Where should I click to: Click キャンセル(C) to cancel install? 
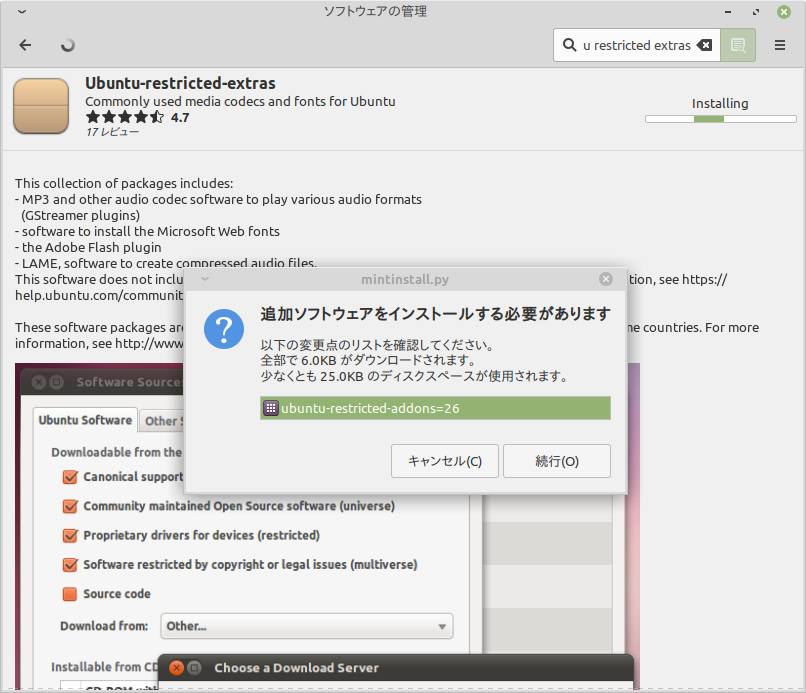tap(445, 461)
